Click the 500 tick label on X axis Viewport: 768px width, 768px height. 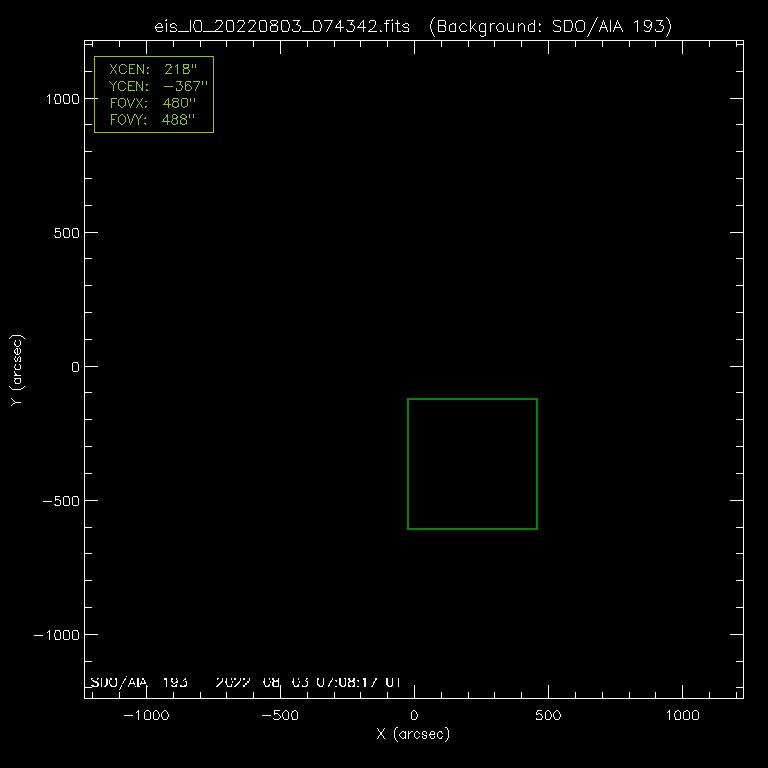coord(548,715)
